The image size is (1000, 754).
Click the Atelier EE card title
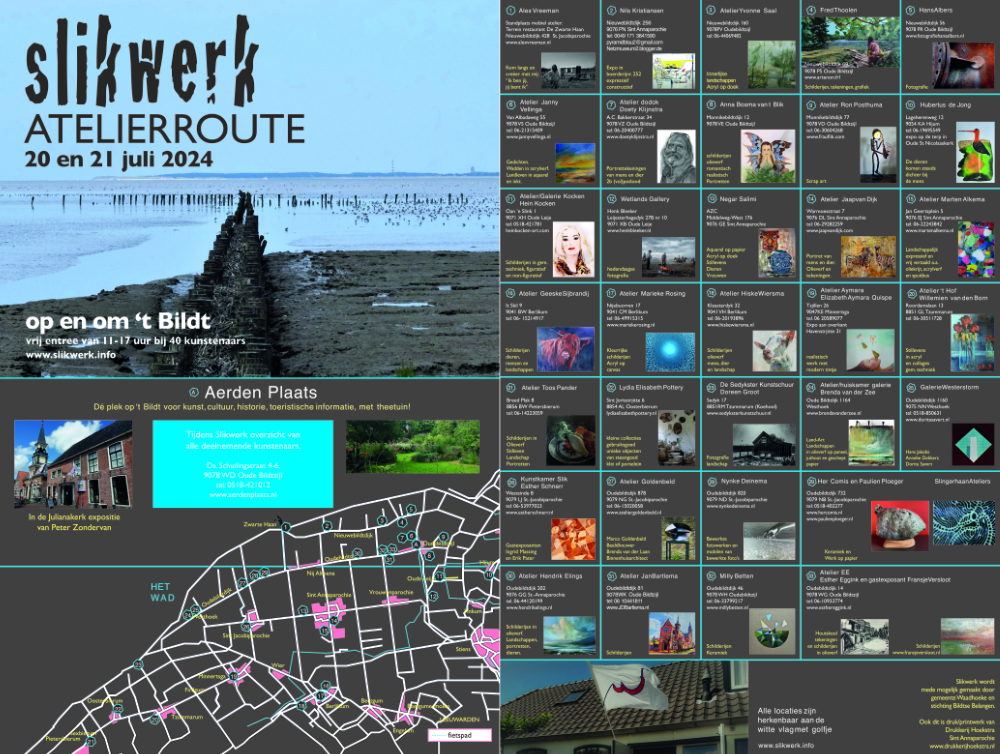(834, 572)
